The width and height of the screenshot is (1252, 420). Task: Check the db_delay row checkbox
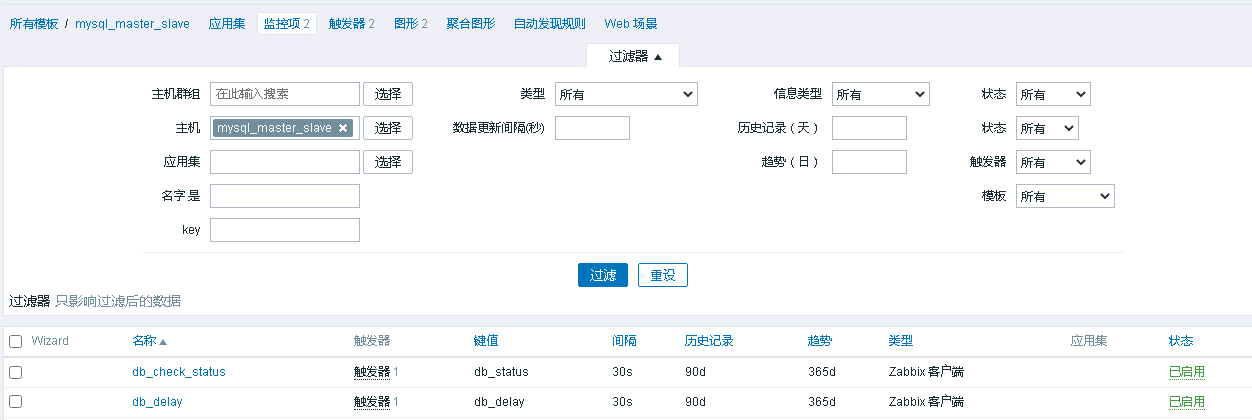pyautogui.click(x=15, y=402)
